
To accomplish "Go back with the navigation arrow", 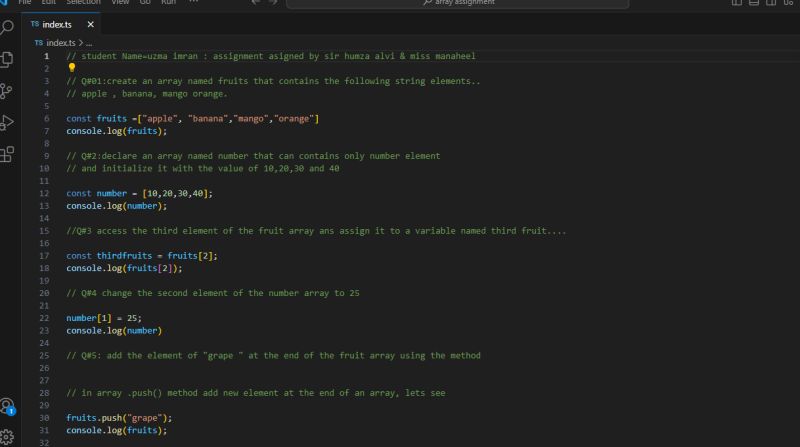I will (x=256, y=3).
